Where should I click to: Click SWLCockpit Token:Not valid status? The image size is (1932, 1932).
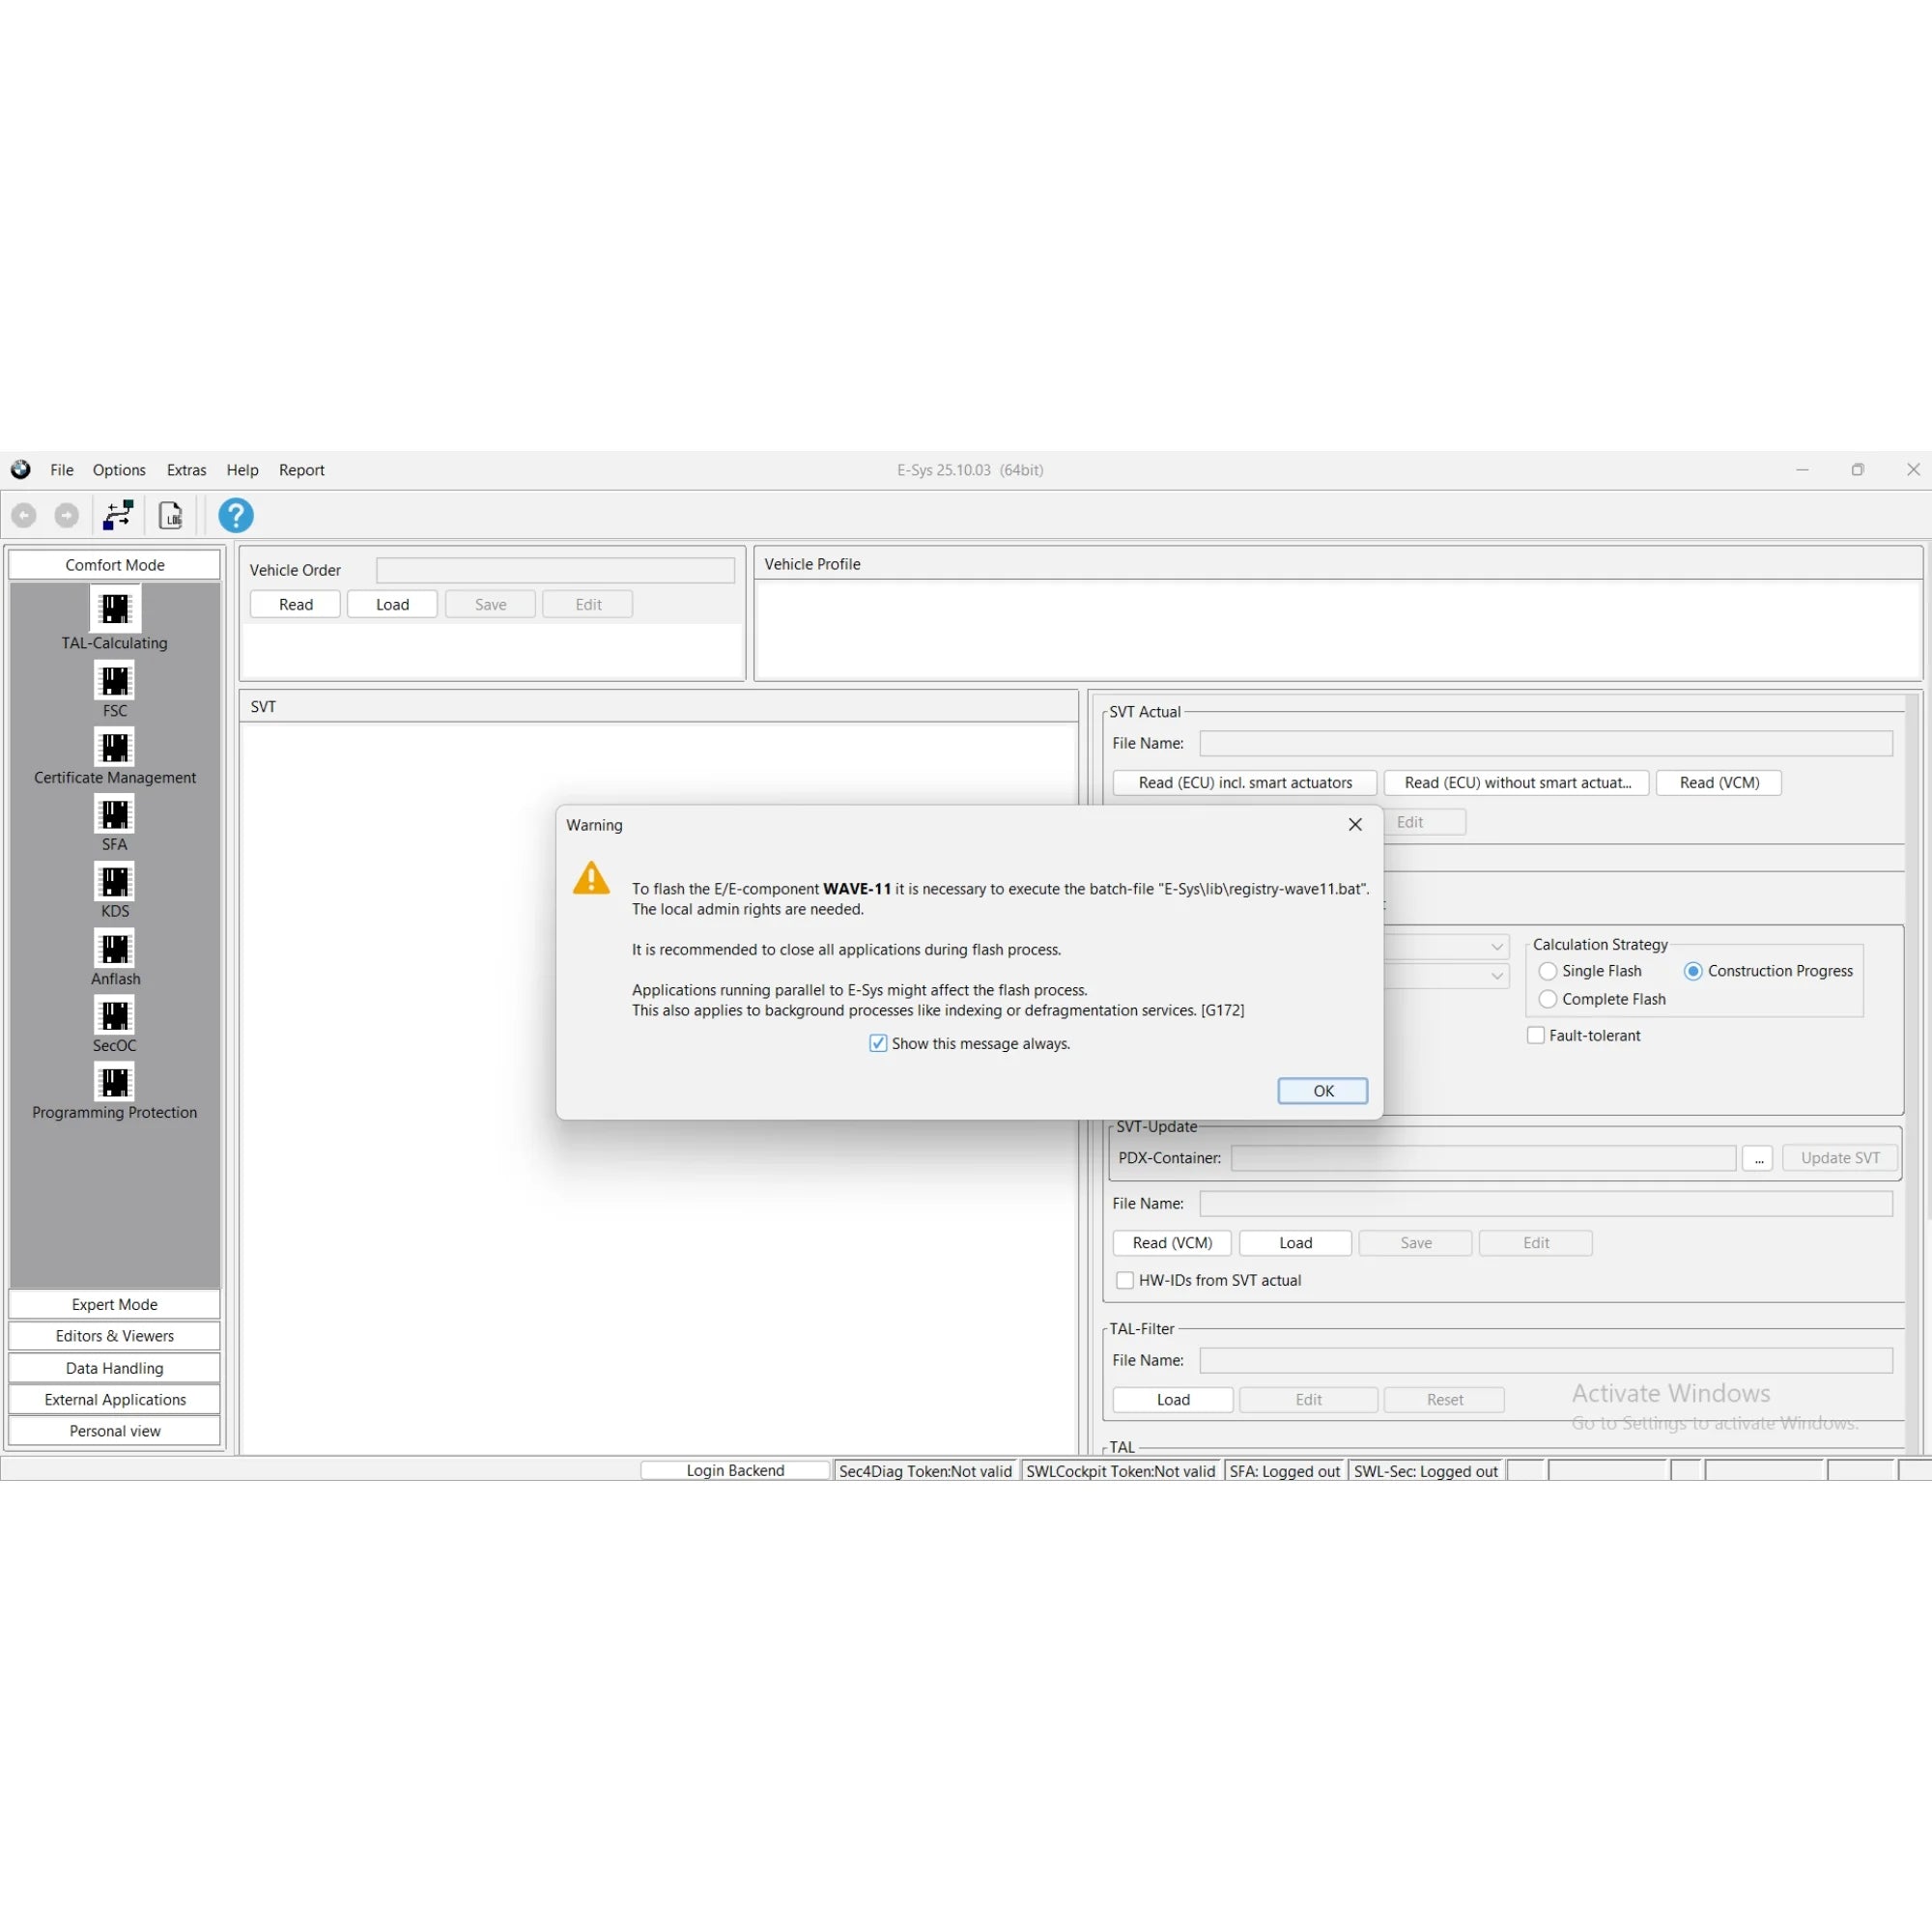pos(1121,1471)
